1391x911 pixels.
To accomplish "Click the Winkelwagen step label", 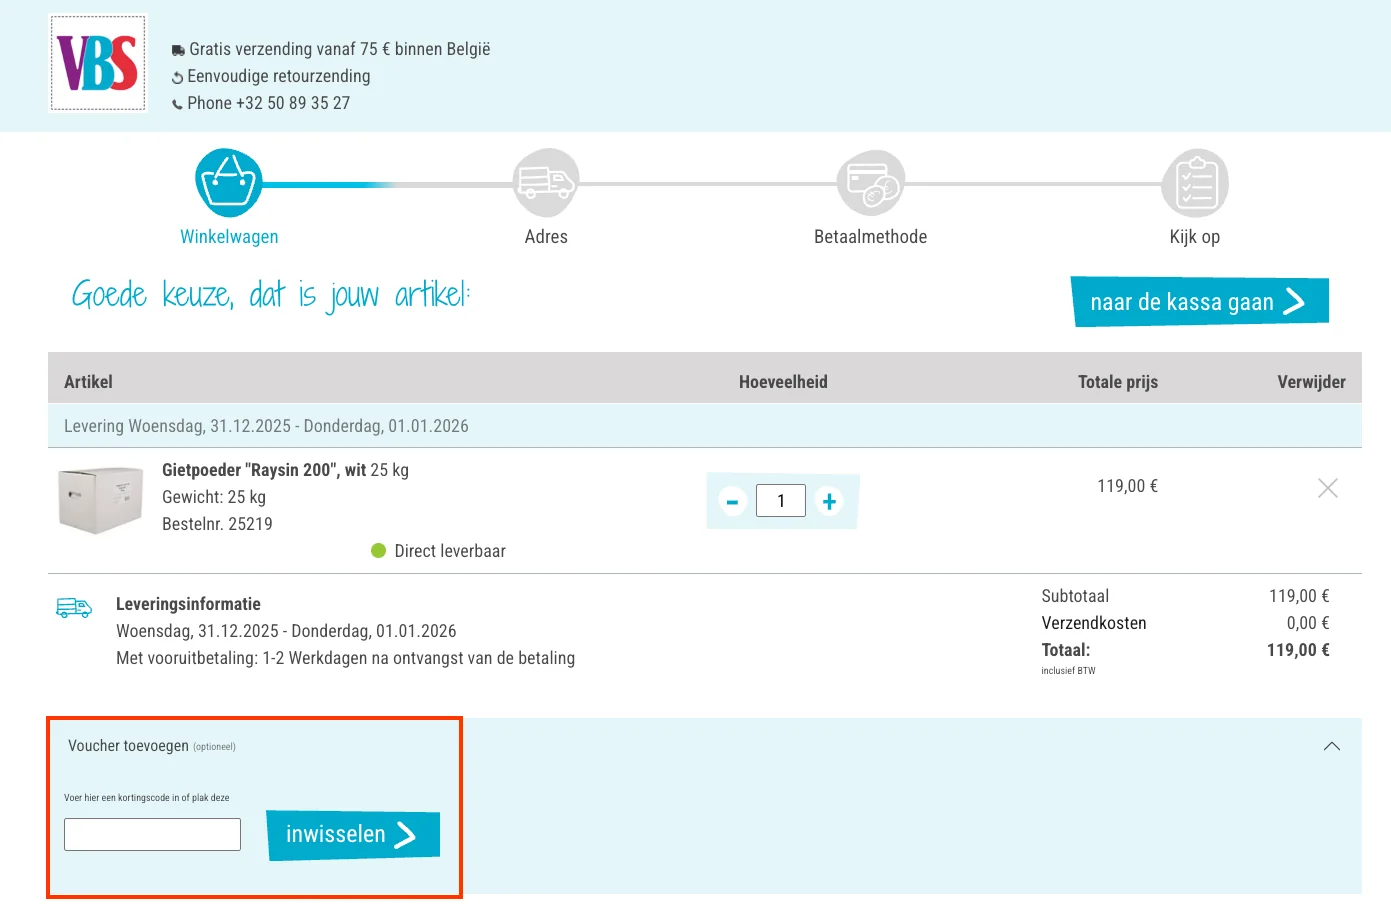I will click(229, 237).
